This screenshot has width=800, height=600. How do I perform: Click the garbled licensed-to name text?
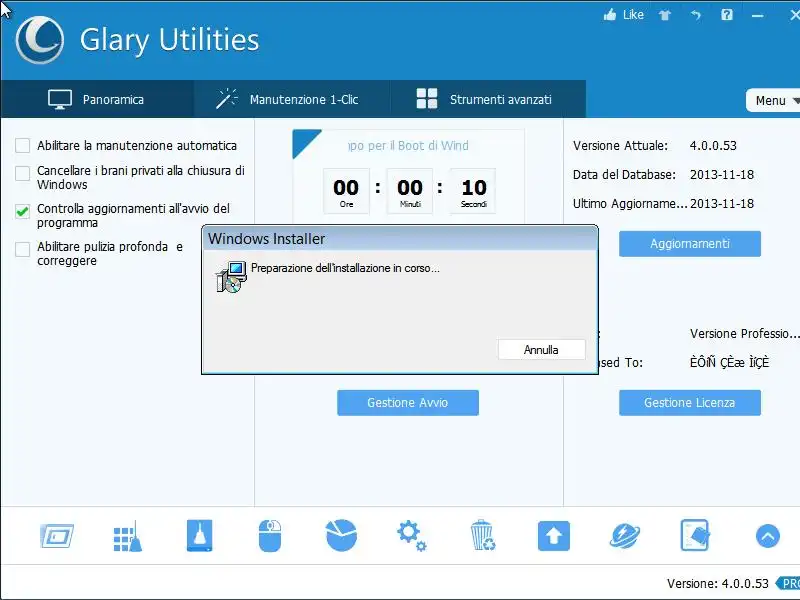point(730,362)
